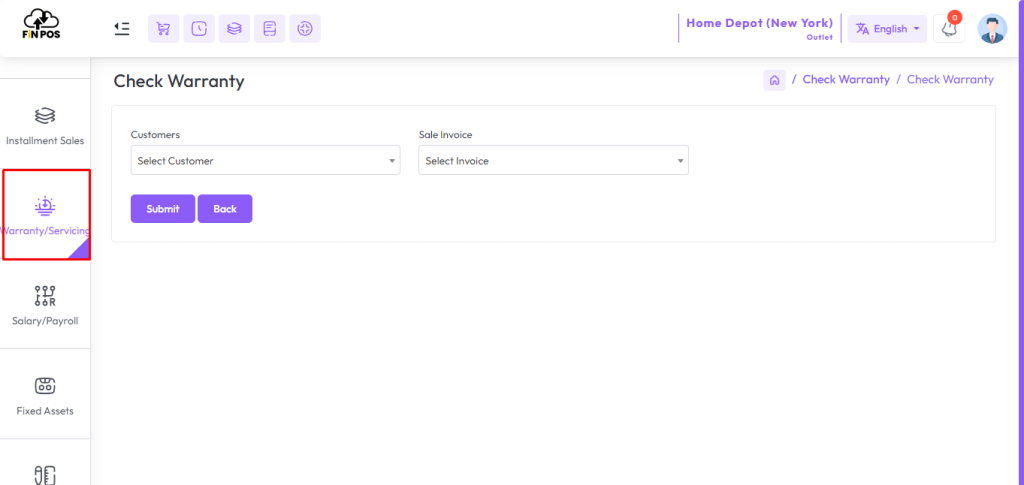The height and width of the screenshot is (485, 1024).
Task: Click the Check Warranty page heading
Action: pyautogui.click(x=179, y=81)
